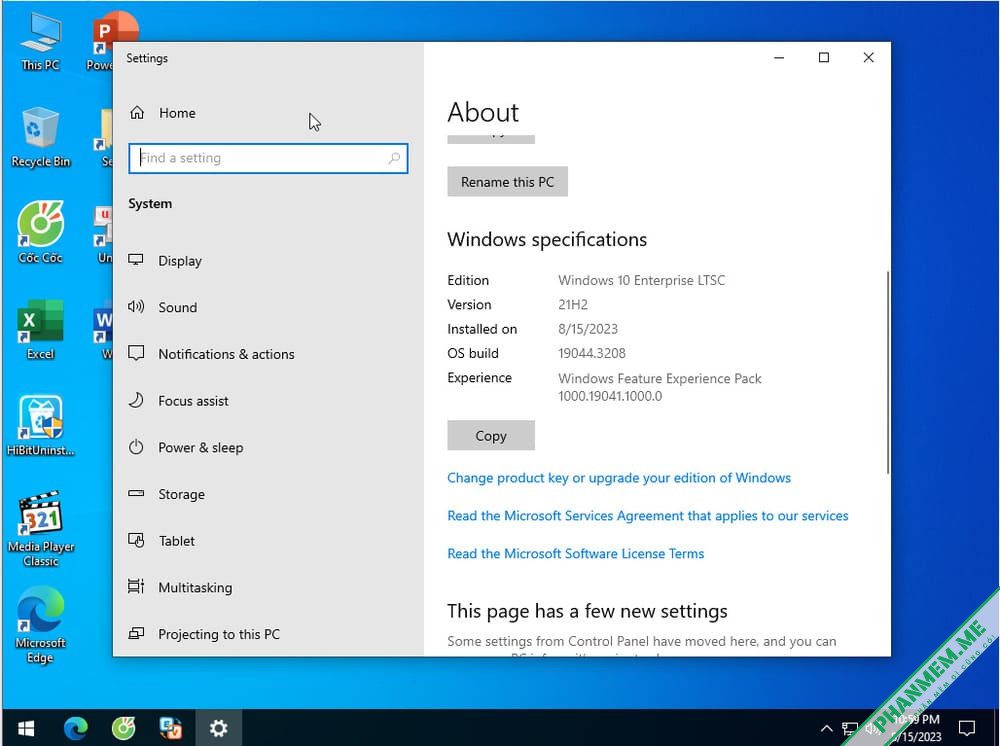Image resolution: width=1000 pixels, height=746 pixels.
Task: Click the Storage drive icon
Action: (136, 494)
